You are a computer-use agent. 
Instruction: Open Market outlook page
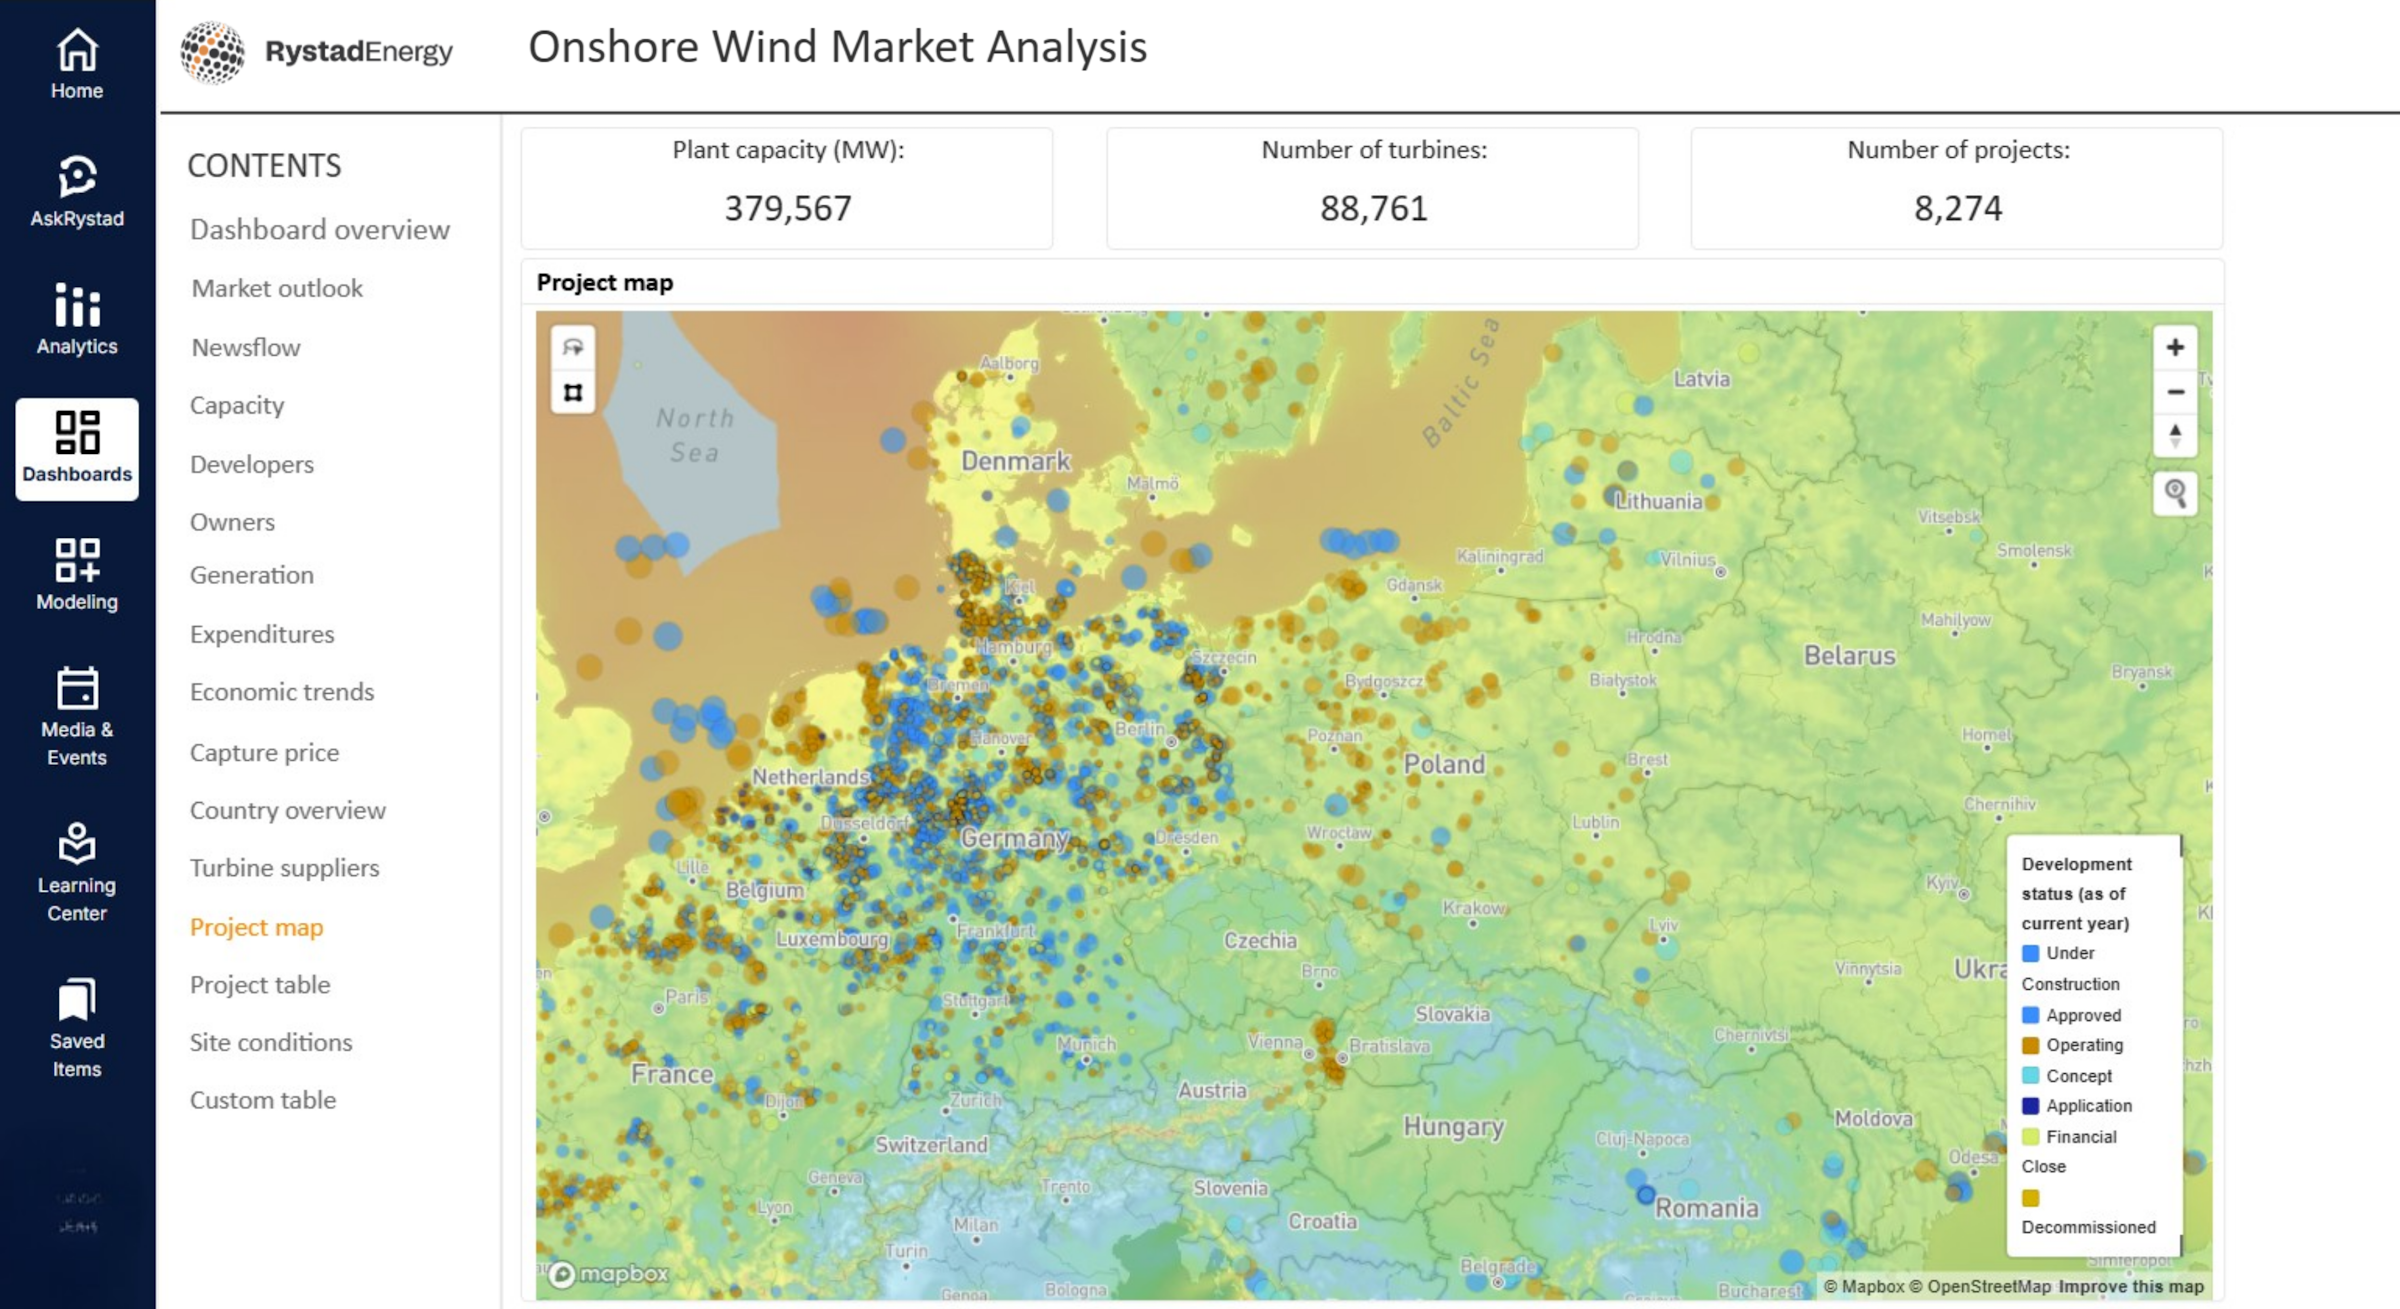tap(277, 289)
